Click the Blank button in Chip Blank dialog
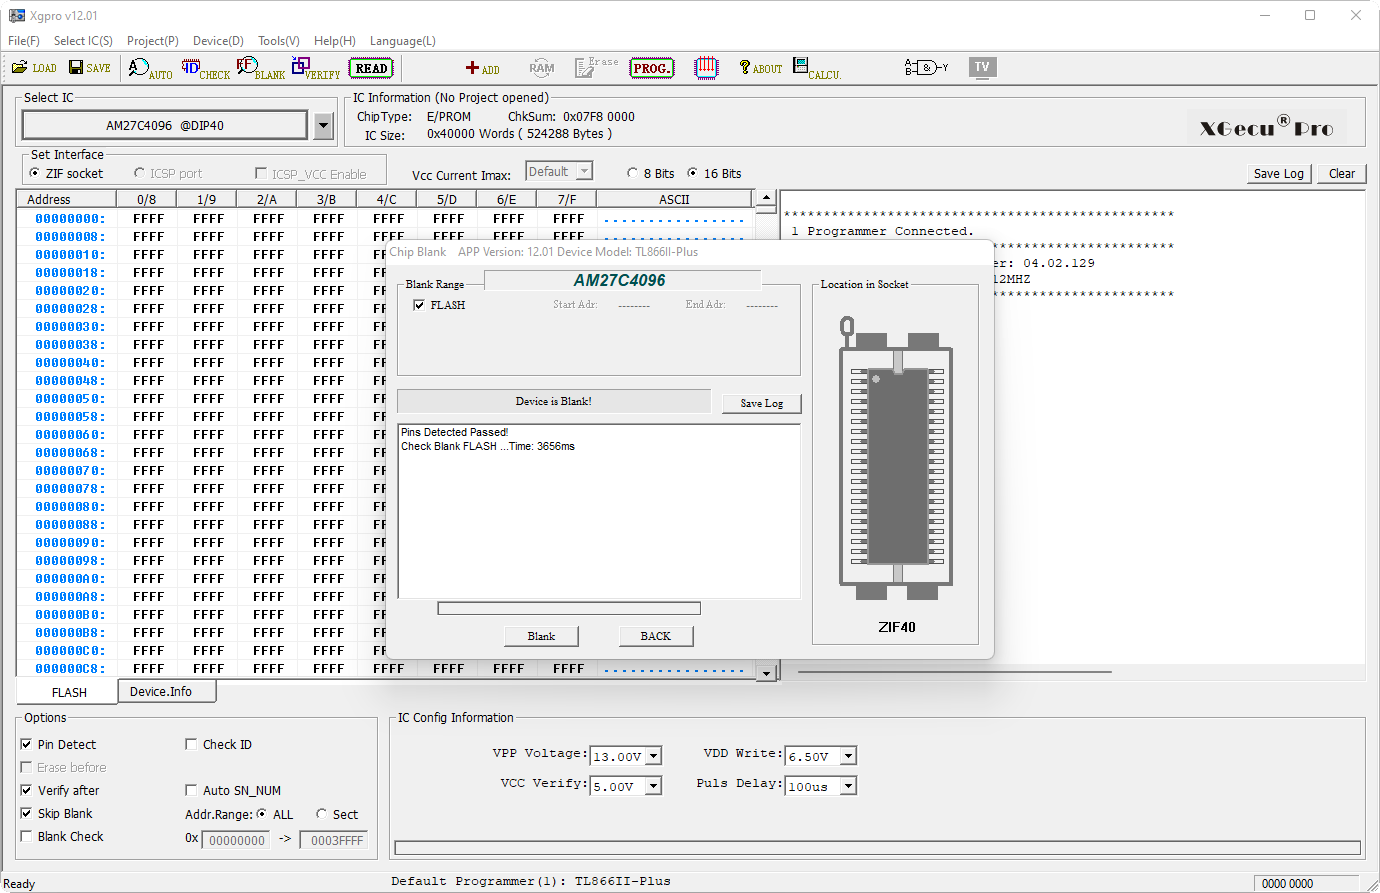This screenshot has height=893, width=1380. pos(541,636)
